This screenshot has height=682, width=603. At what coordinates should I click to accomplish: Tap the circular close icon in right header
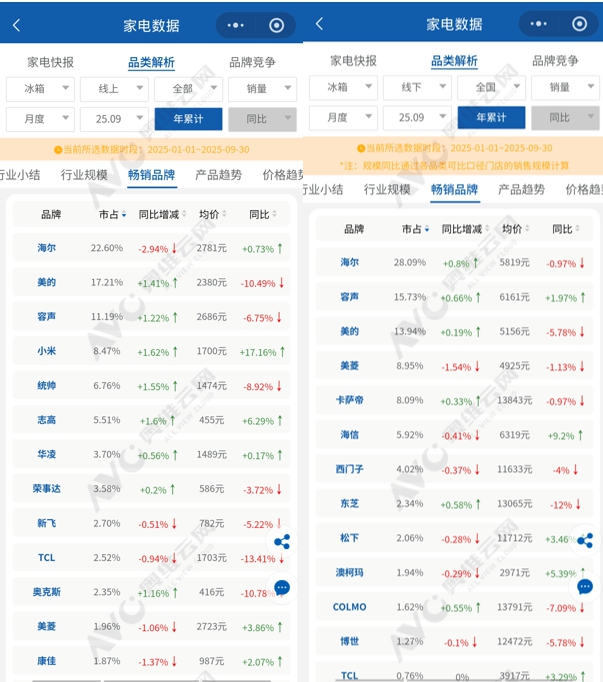tap(580, 24)
